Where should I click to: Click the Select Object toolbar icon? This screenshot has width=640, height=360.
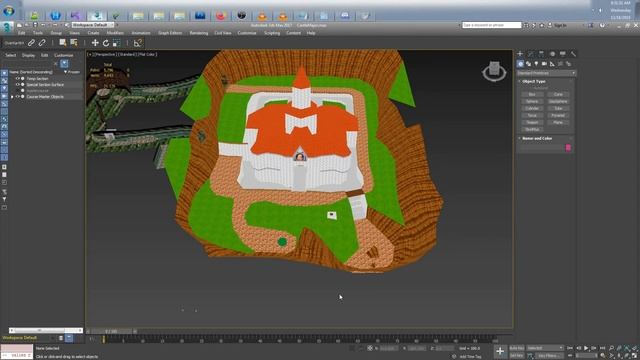[63, 43]
